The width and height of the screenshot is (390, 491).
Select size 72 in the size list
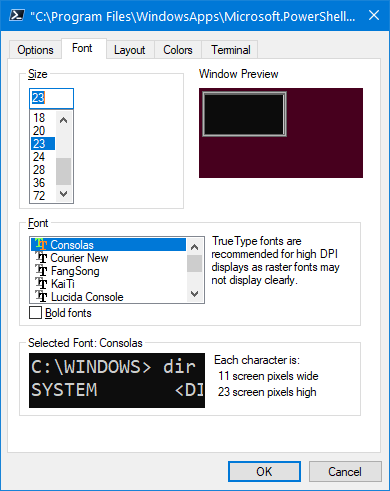tap(43, 196)
